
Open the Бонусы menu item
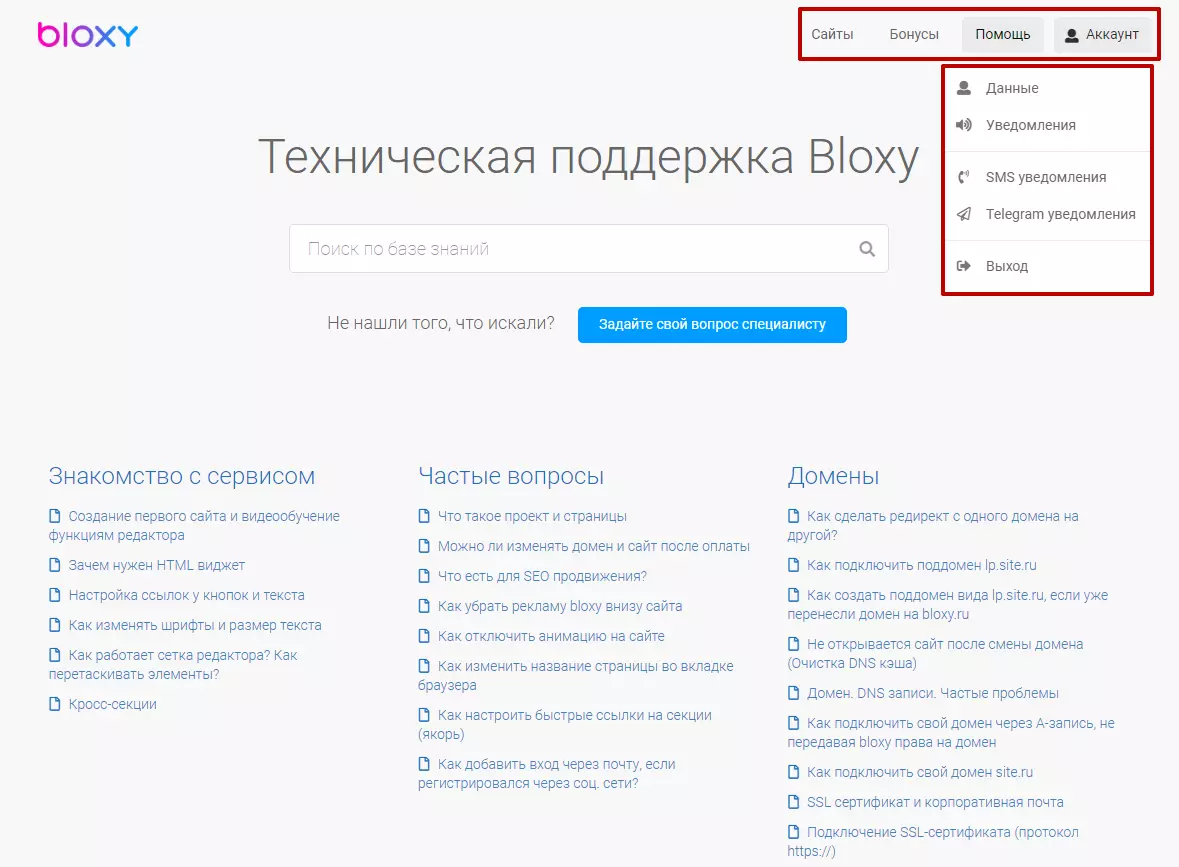(x=914, y=35)
